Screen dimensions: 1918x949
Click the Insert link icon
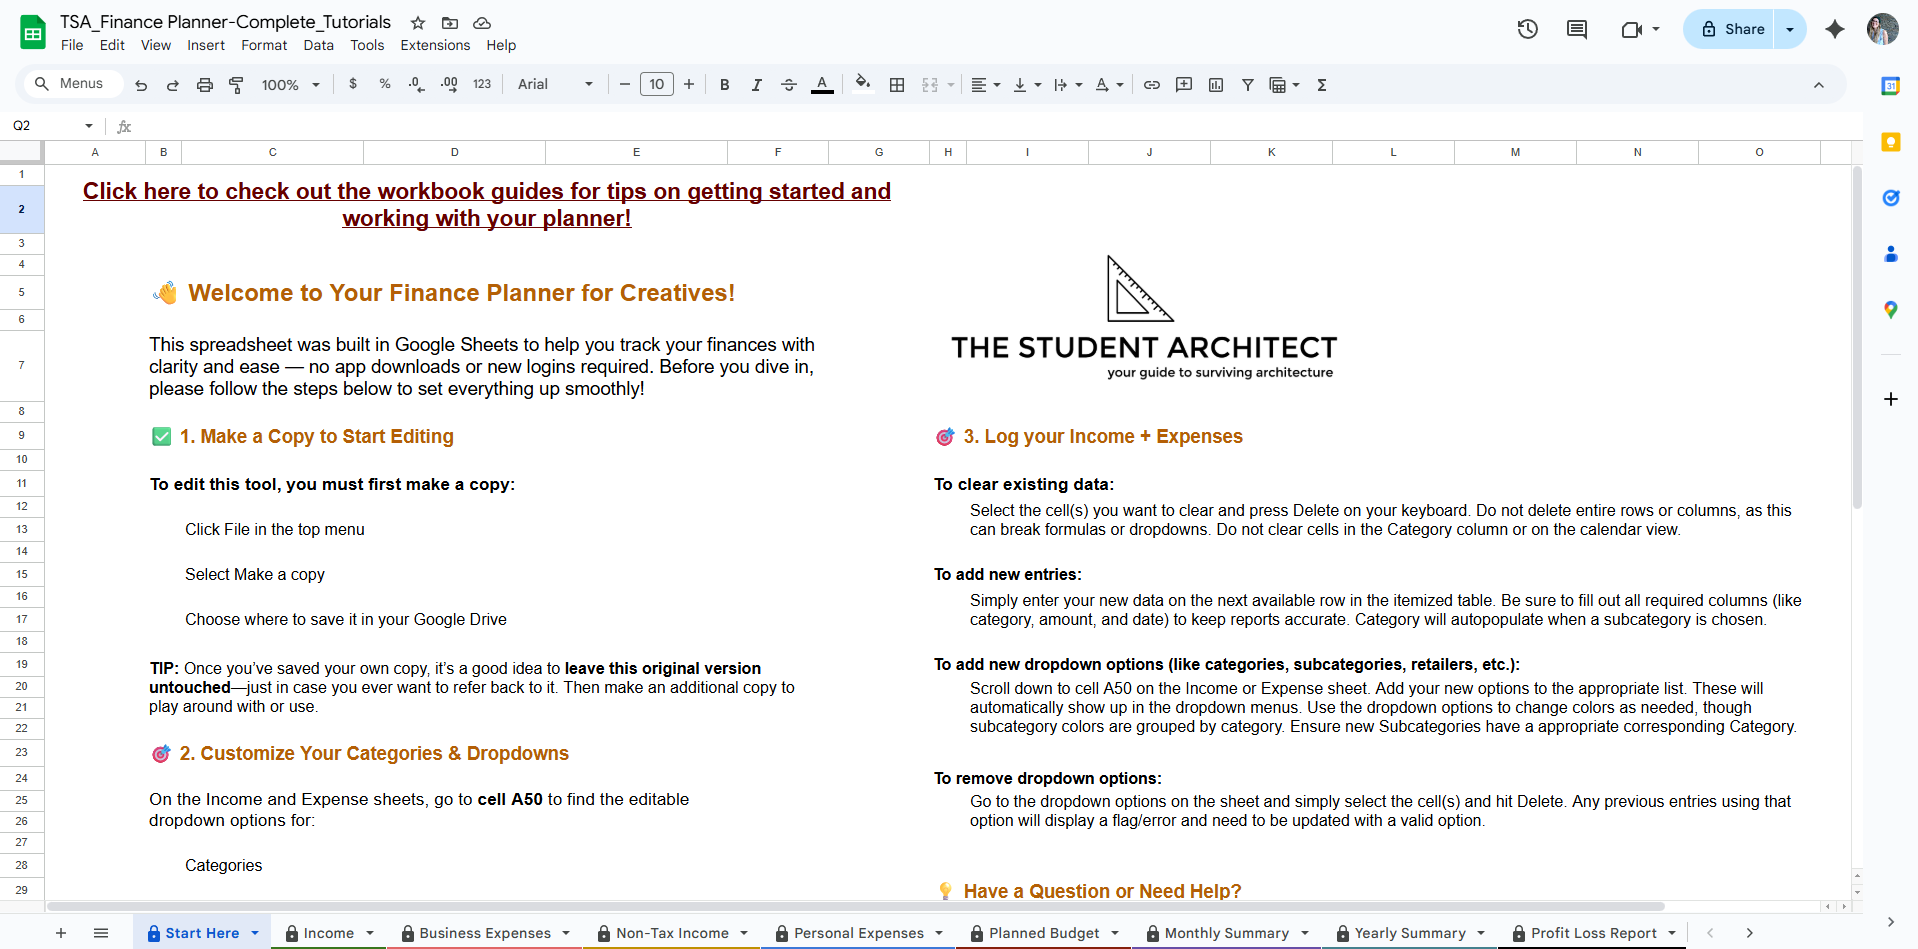pos(1152,85)
